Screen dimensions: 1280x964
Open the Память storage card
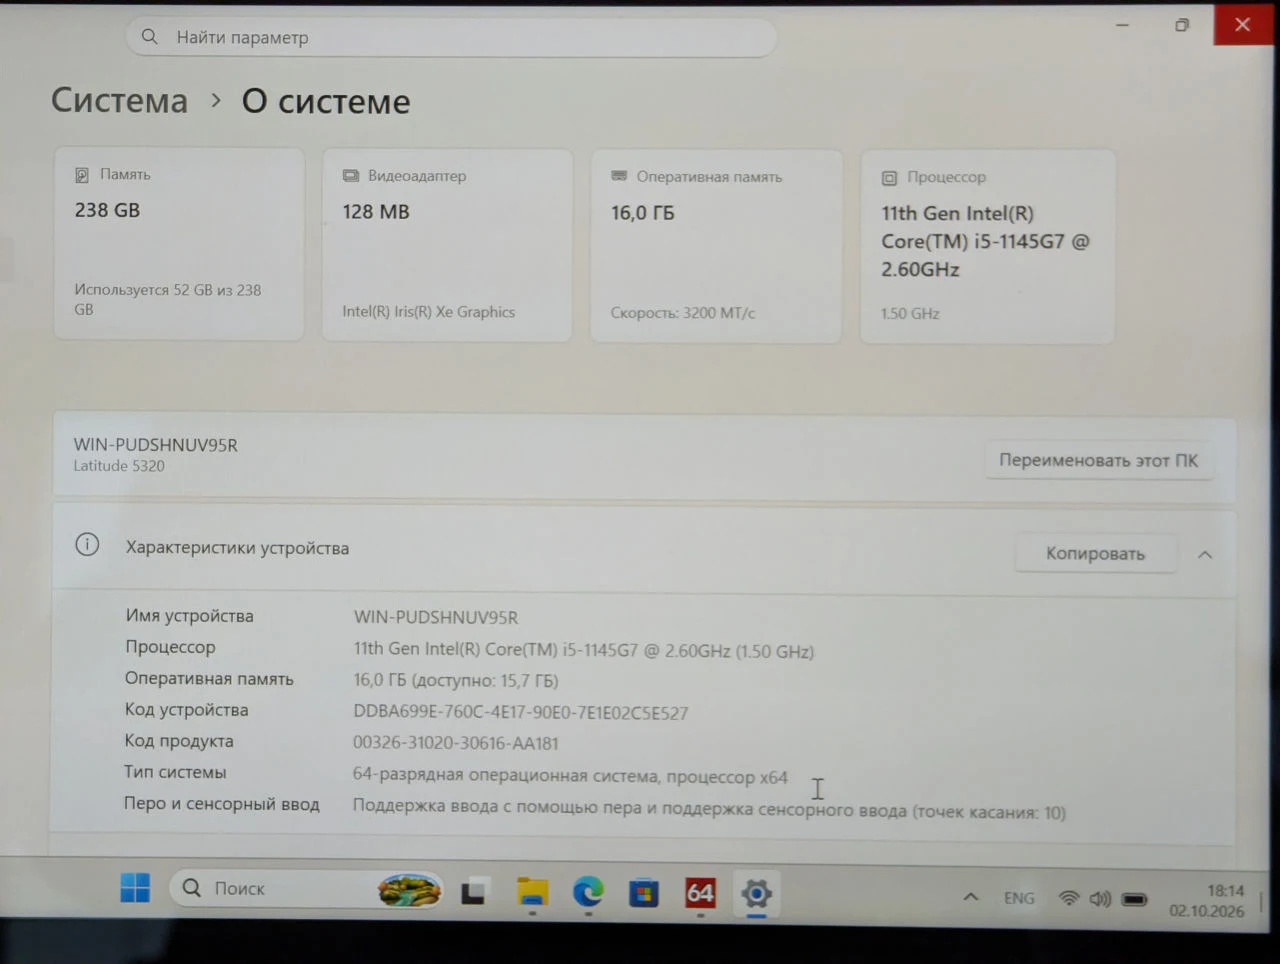tap(179, 244)
